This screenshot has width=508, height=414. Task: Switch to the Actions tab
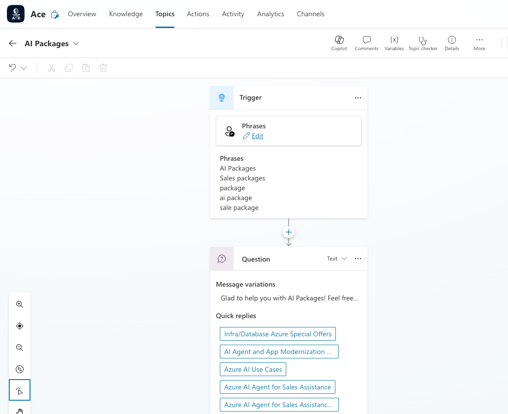(x=198, y=14)
